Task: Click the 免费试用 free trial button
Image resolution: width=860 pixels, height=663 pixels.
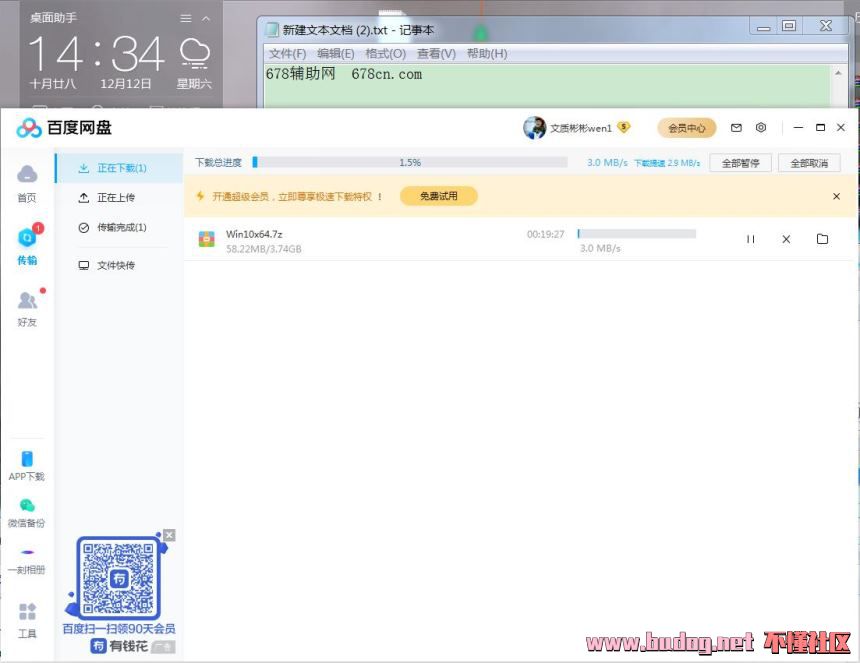Action: click(439, 196)
